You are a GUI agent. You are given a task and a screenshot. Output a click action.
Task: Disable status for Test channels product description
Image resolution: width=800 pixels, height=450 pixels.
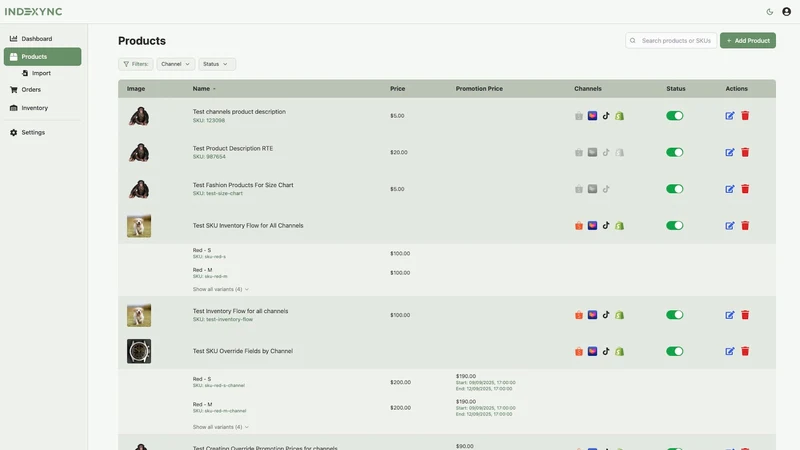(674, 116)
